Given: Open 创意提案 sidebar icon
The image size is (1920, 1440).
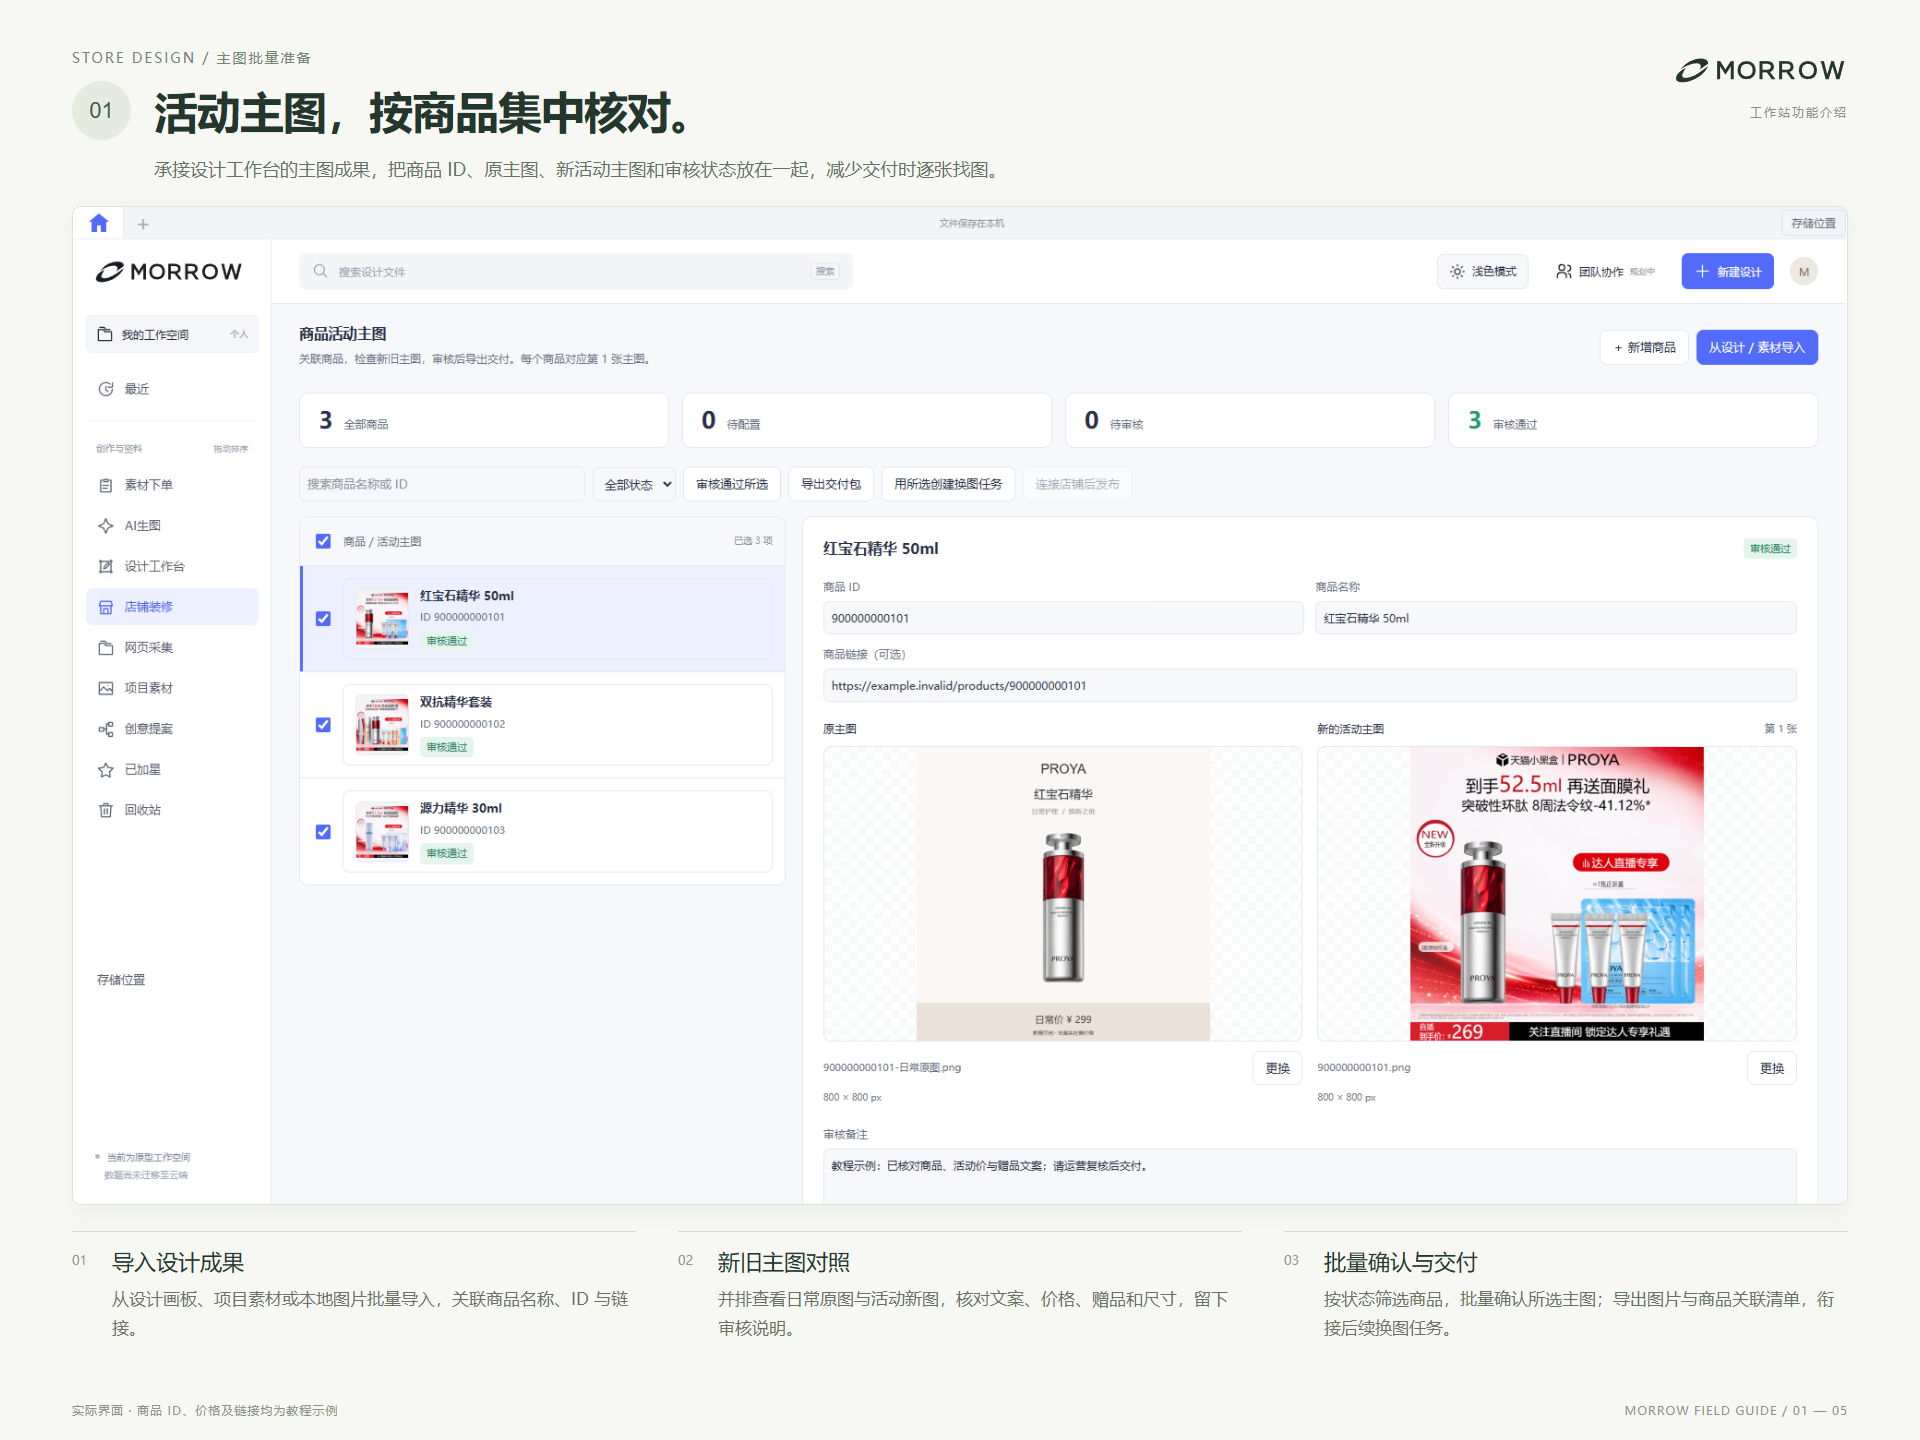Looking at the screenshot, I should point(106,729).
